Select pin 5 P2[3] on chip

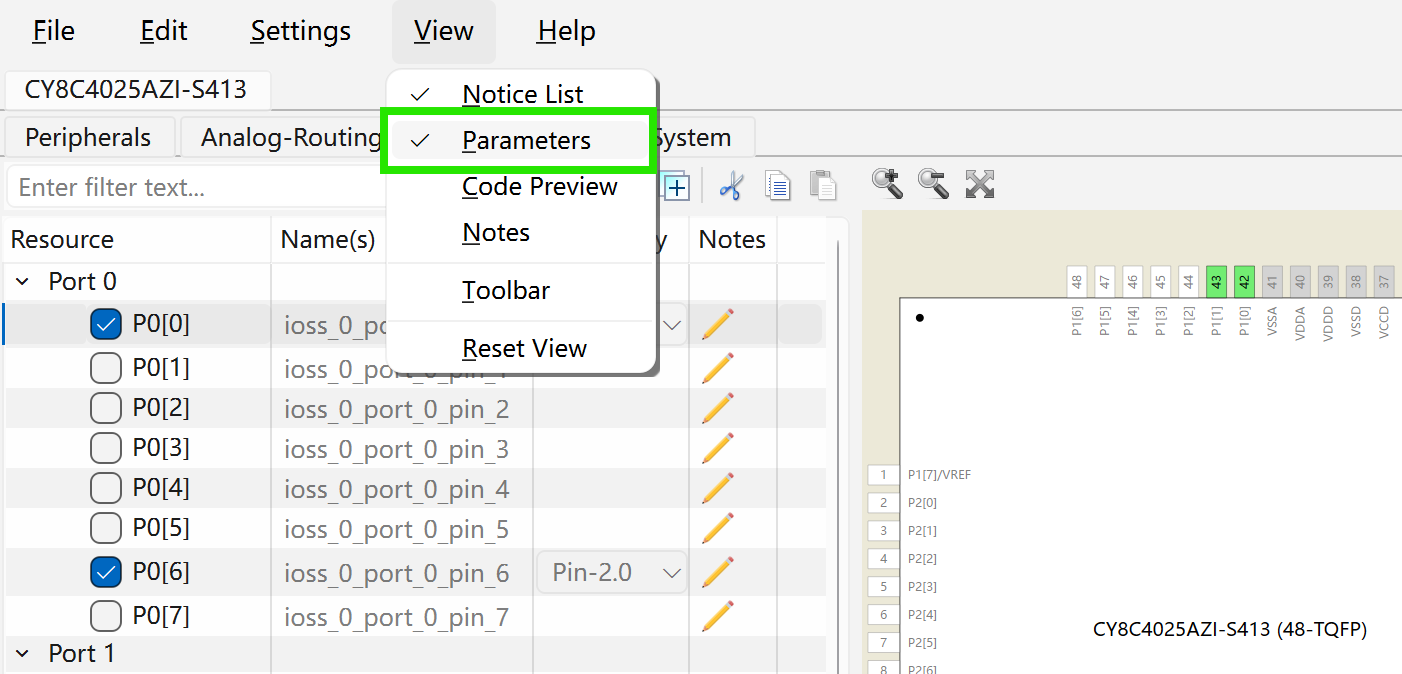(x=883, y=587)
